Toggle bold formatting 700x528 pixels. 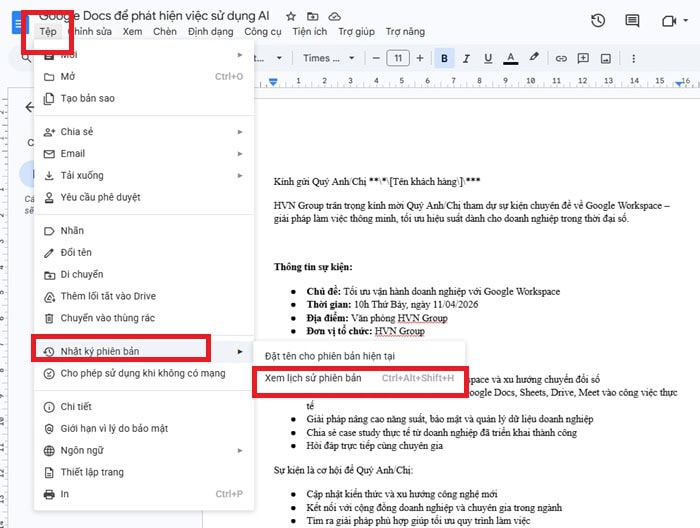click(x=444, y=57)
